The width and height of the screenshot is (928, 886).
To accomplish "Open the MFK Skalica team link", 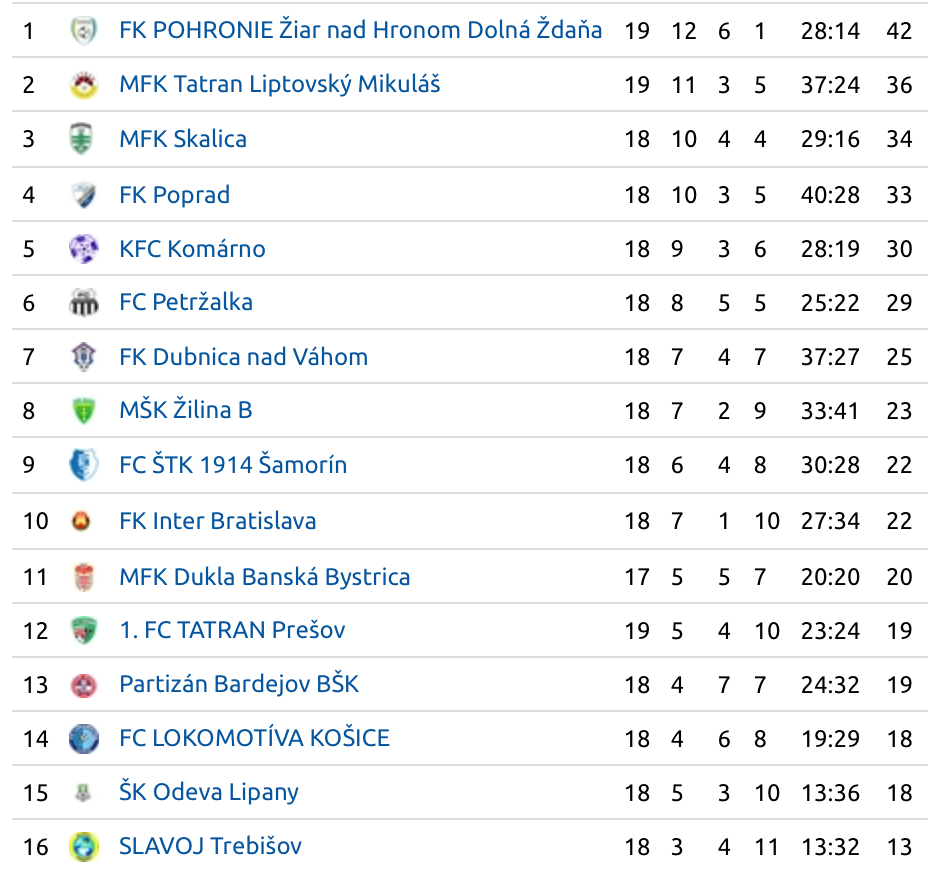I will point(183,139).
